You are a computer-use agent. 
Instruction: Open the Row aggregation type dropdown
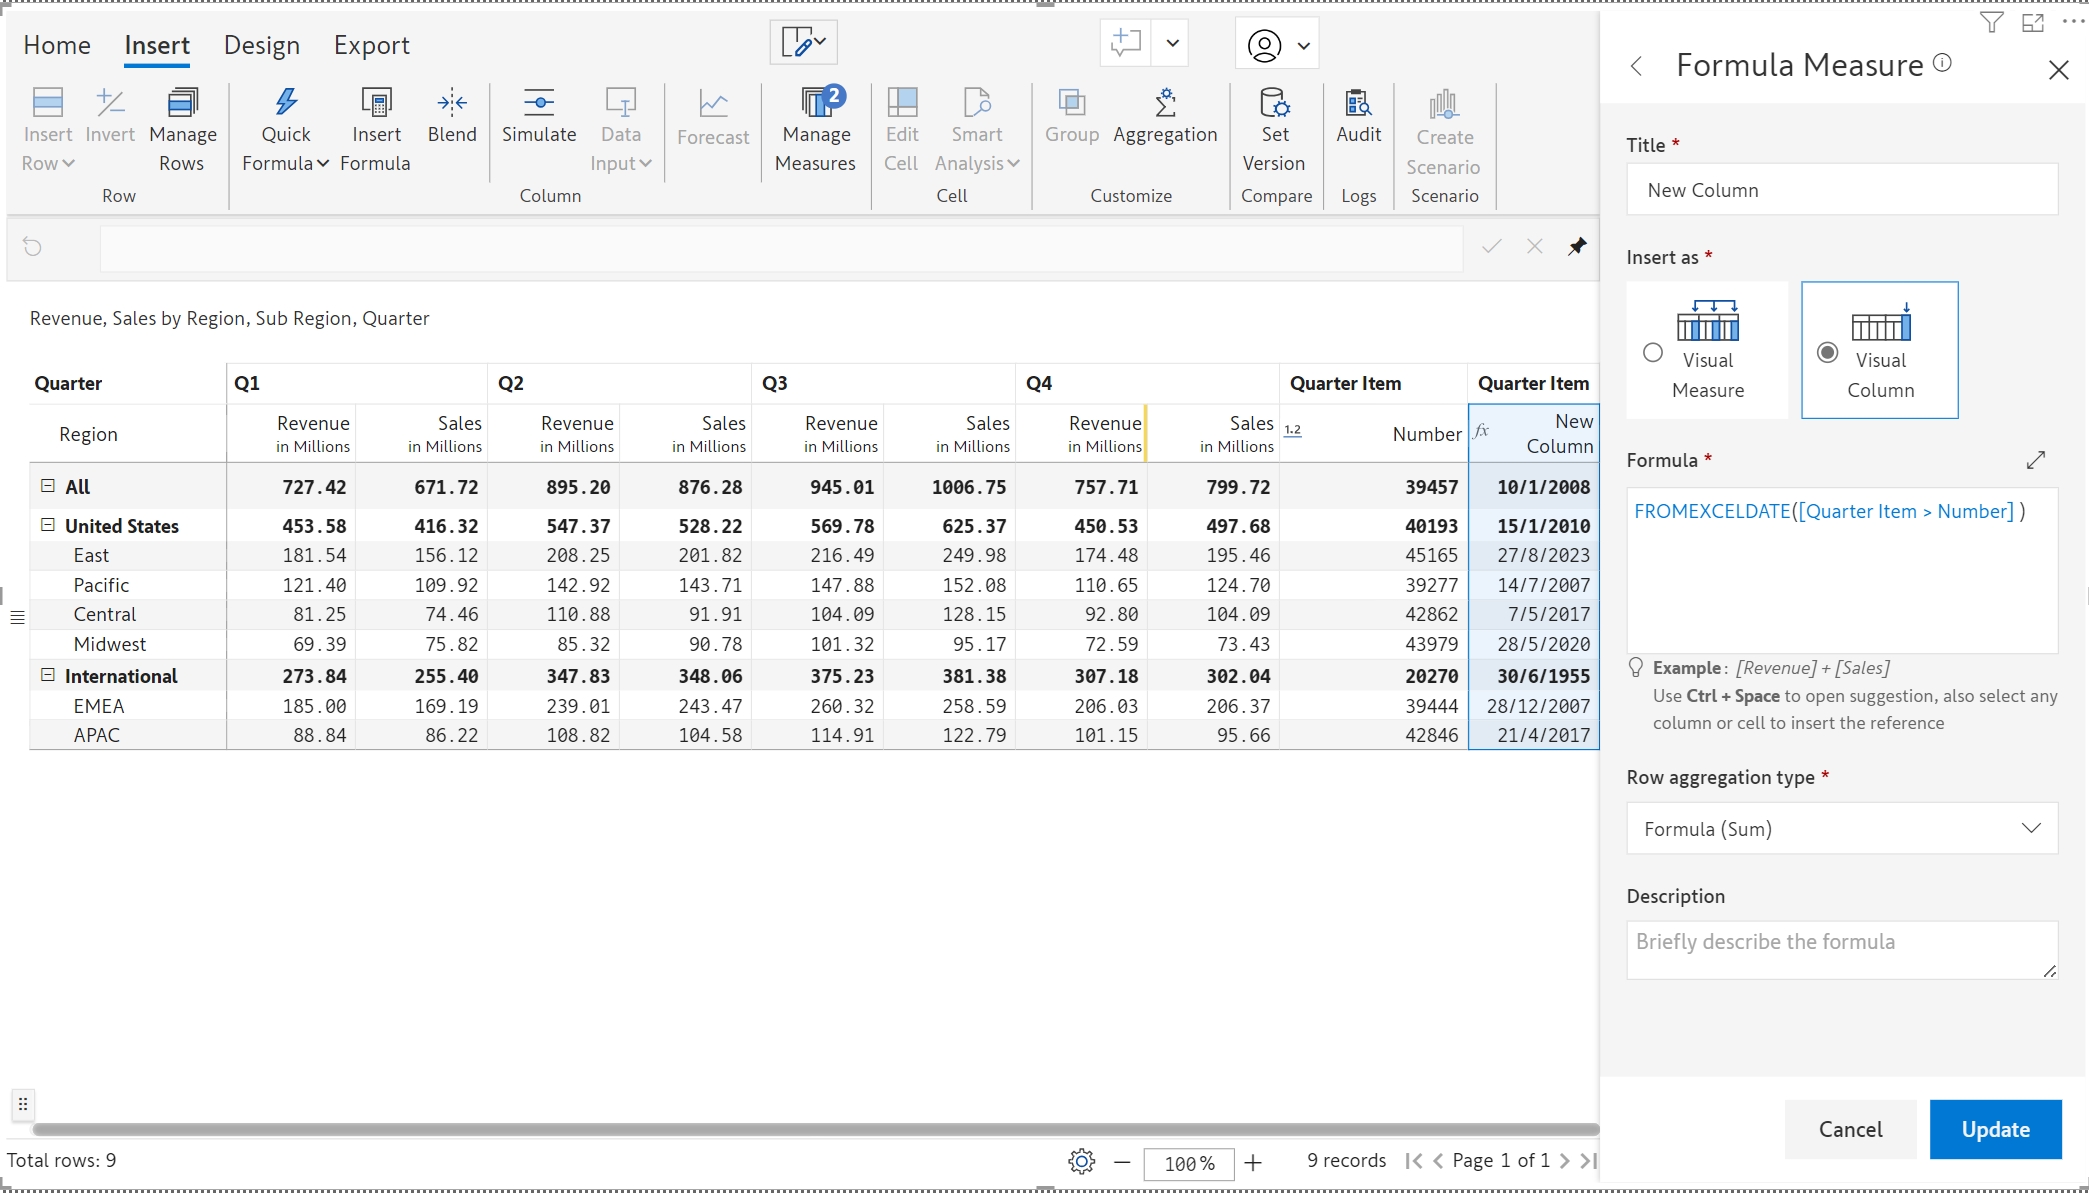(x=1841, y=828)
